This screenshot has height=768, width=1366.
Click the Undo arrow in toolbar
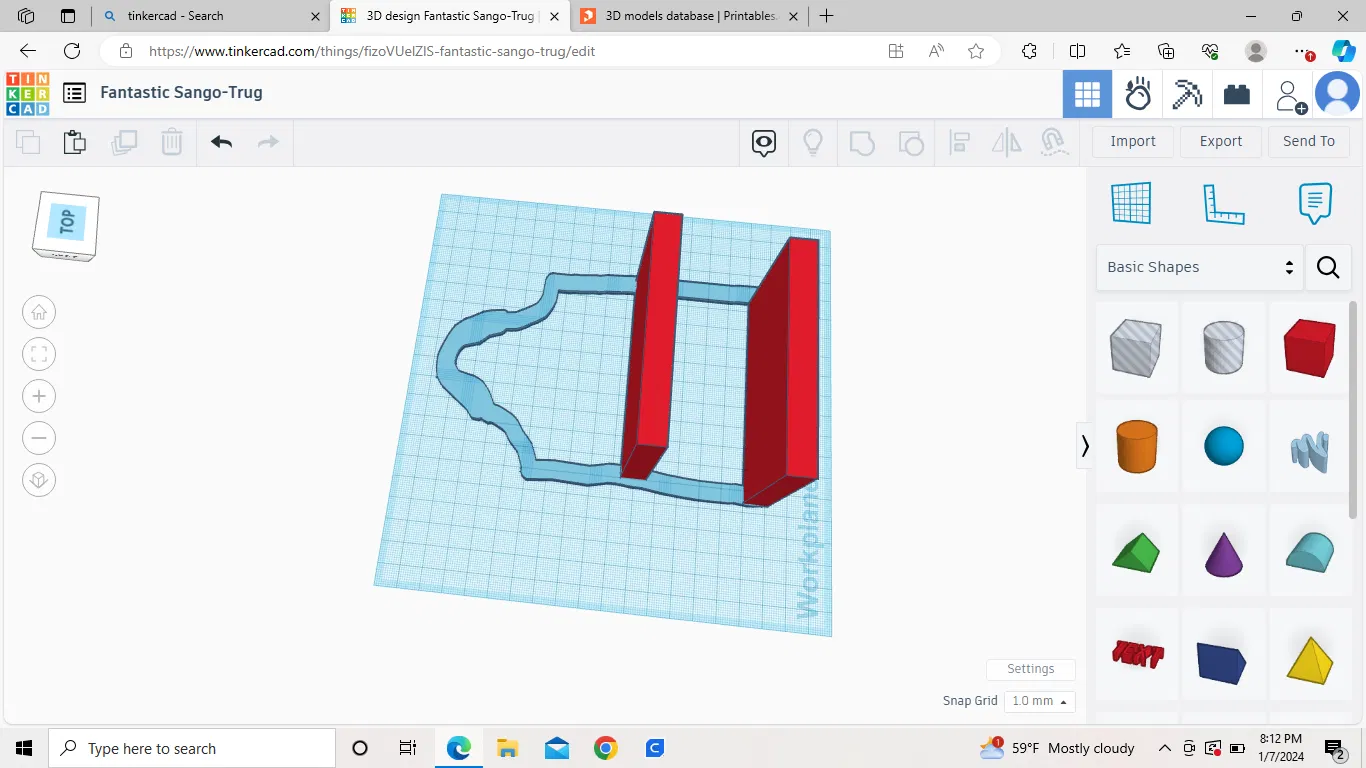pos(221,142)
